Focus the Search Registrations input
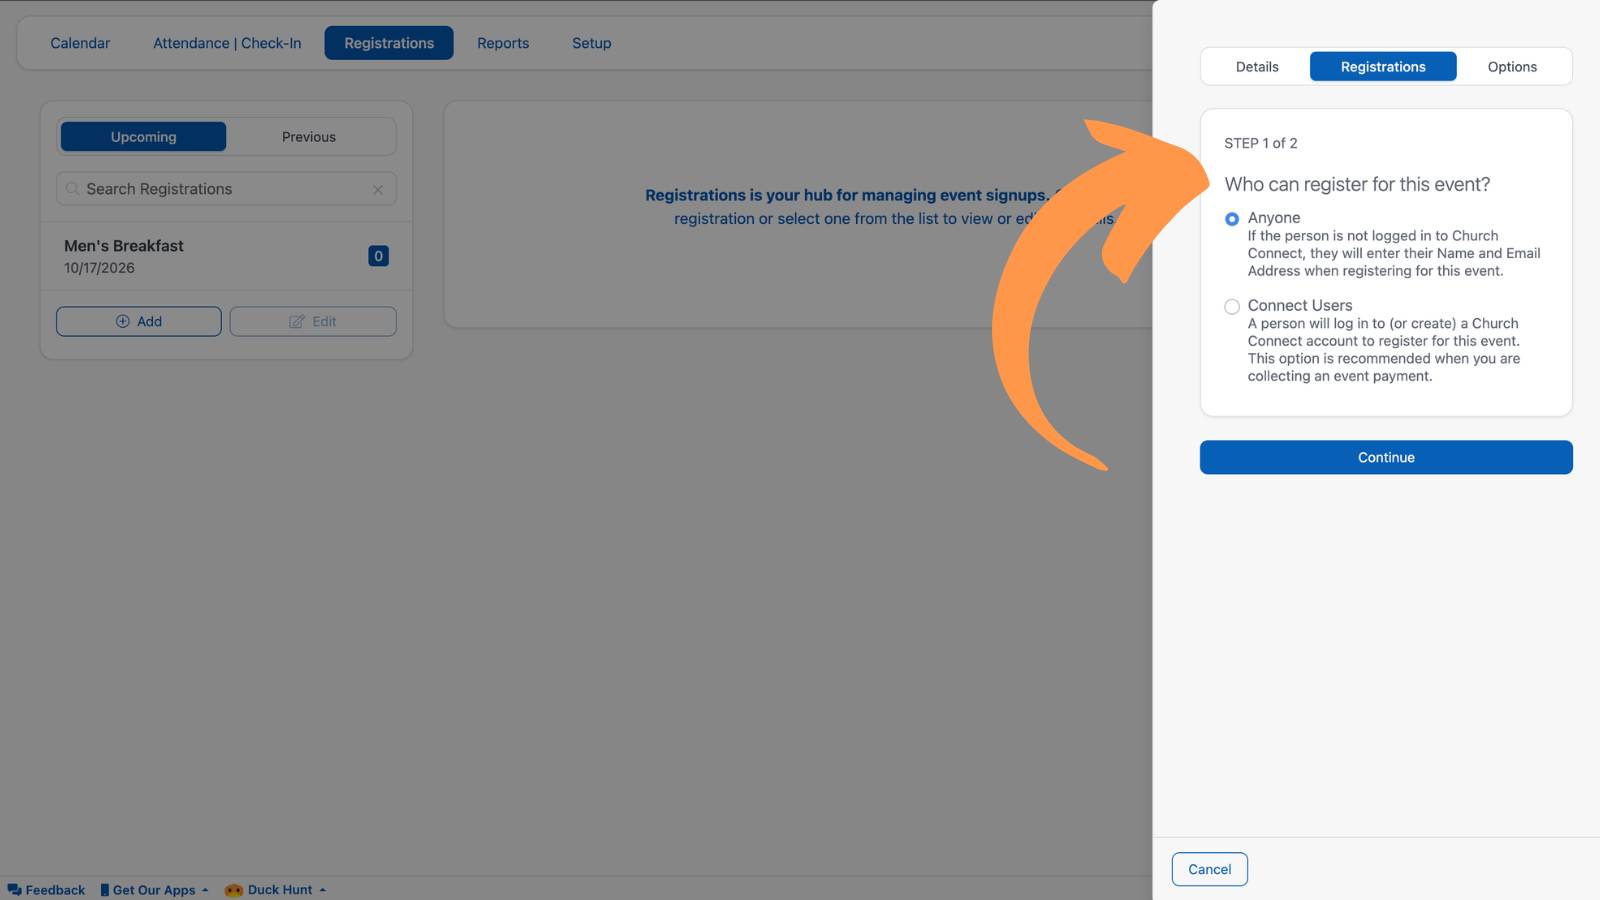The image size is (1600, 900). pos(226,189)
